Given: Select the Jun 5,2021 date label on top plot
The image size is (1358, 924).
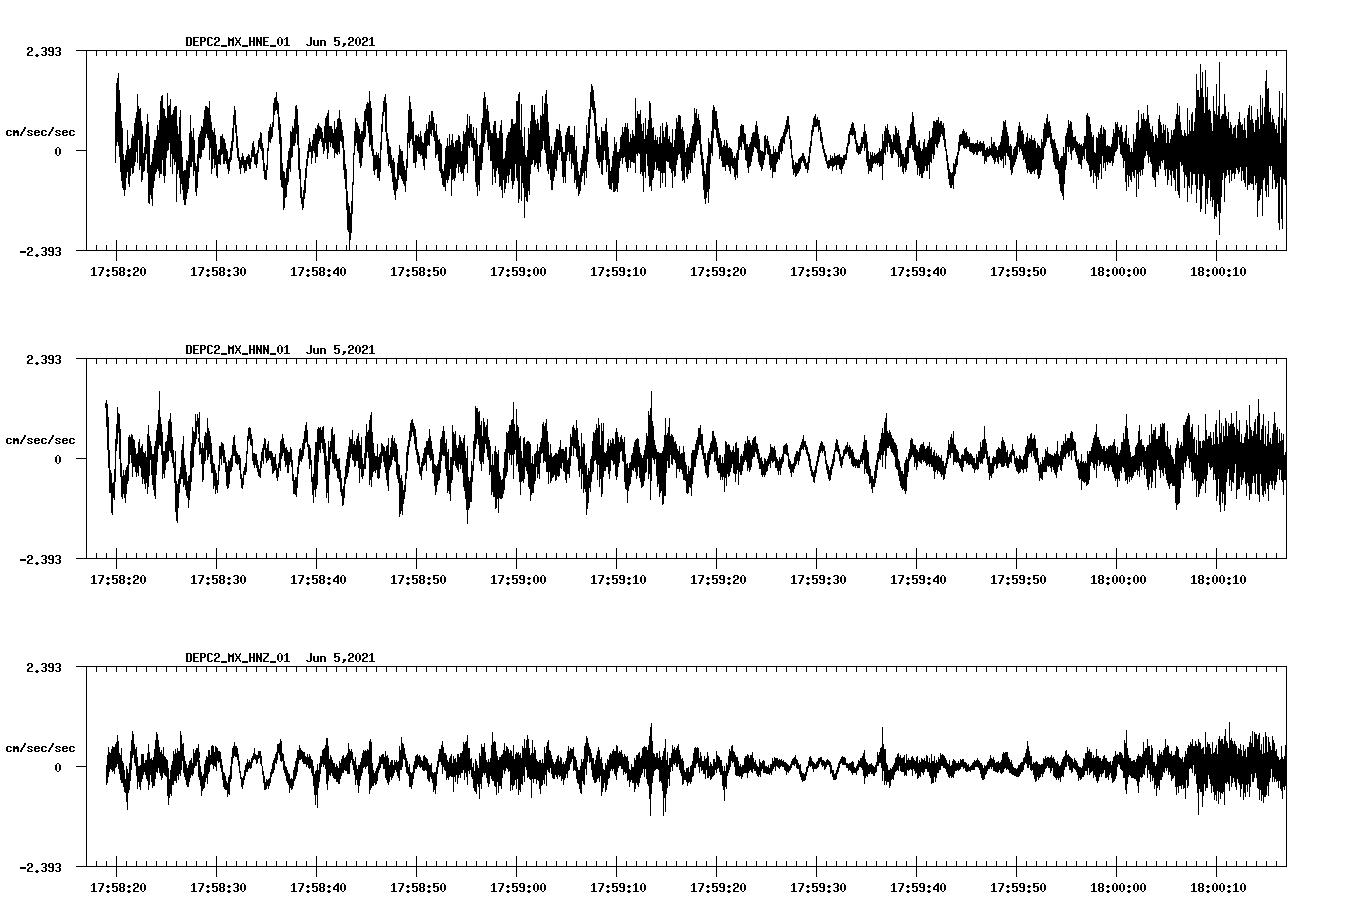Looking at the screenshot, I should coord(340,41).
